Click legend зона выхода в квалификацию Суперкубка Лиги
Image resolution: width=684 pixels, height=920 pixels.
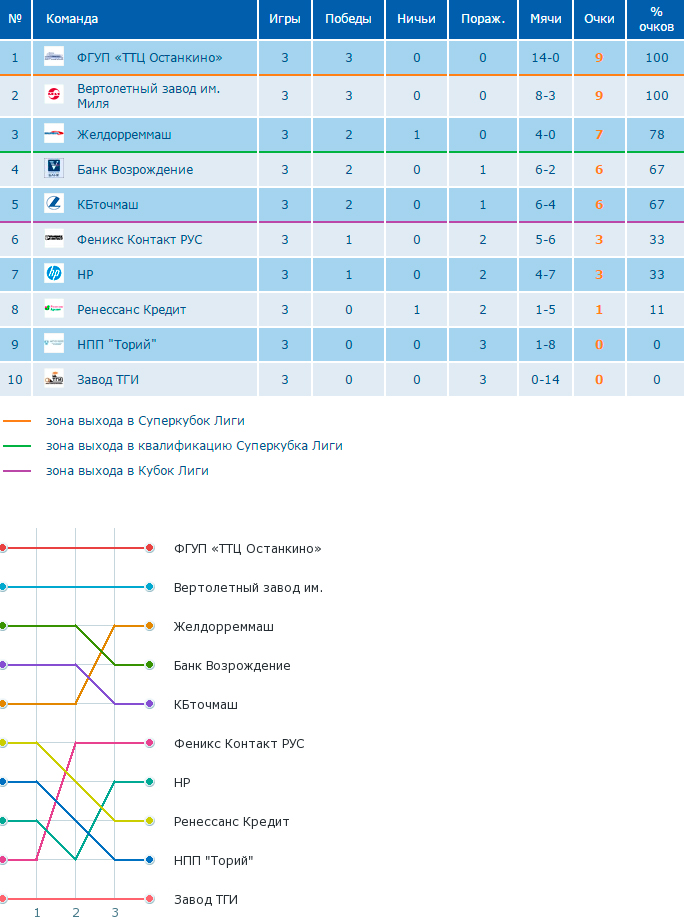(194, 446)
